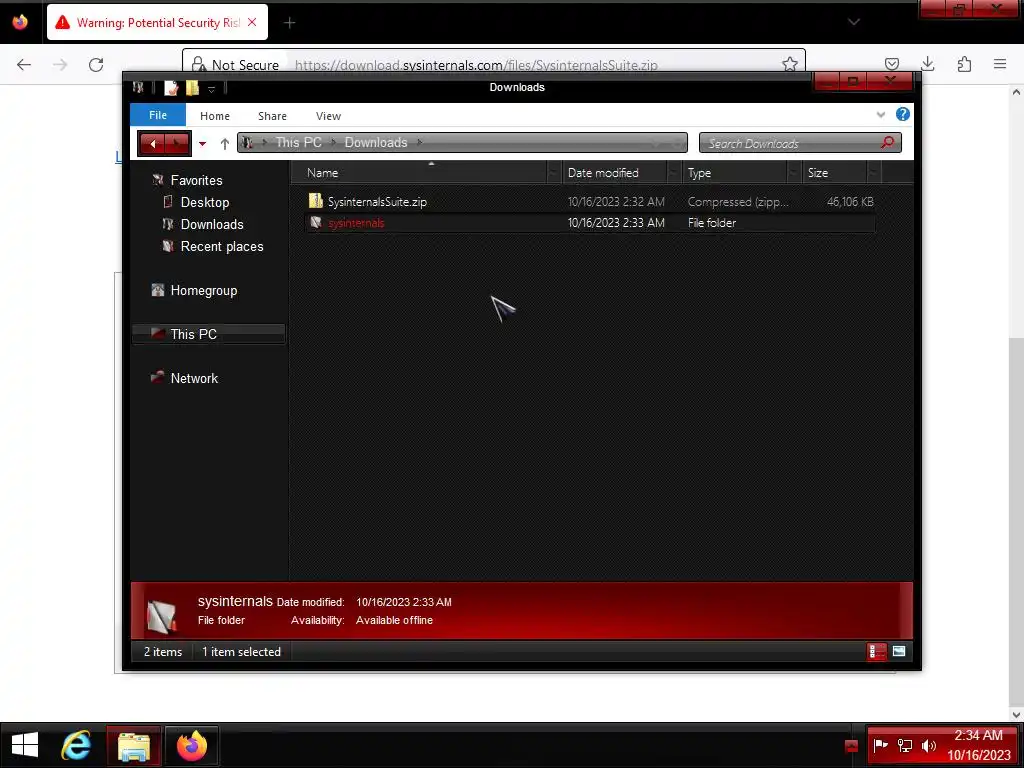This screenshot has width=1024, height=768.
Task: Open Desktop in the navigation pane
Action: click(204, 202)
